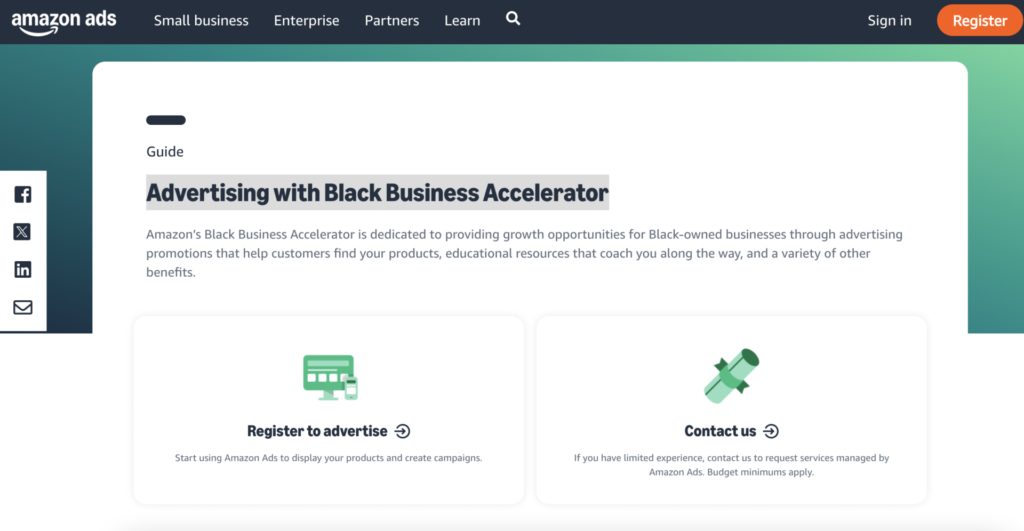
Task: Share page on X (Twitter)
Action: click(x=23, y=232)
